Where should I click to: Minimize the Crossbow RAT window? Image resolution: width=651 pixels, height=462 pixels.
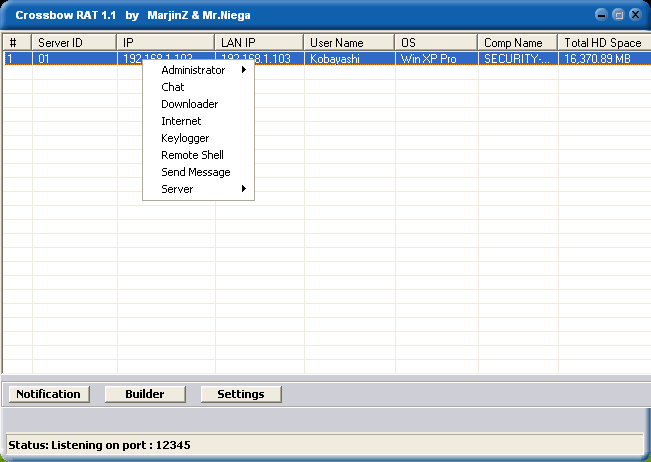[x=601, y=15]
